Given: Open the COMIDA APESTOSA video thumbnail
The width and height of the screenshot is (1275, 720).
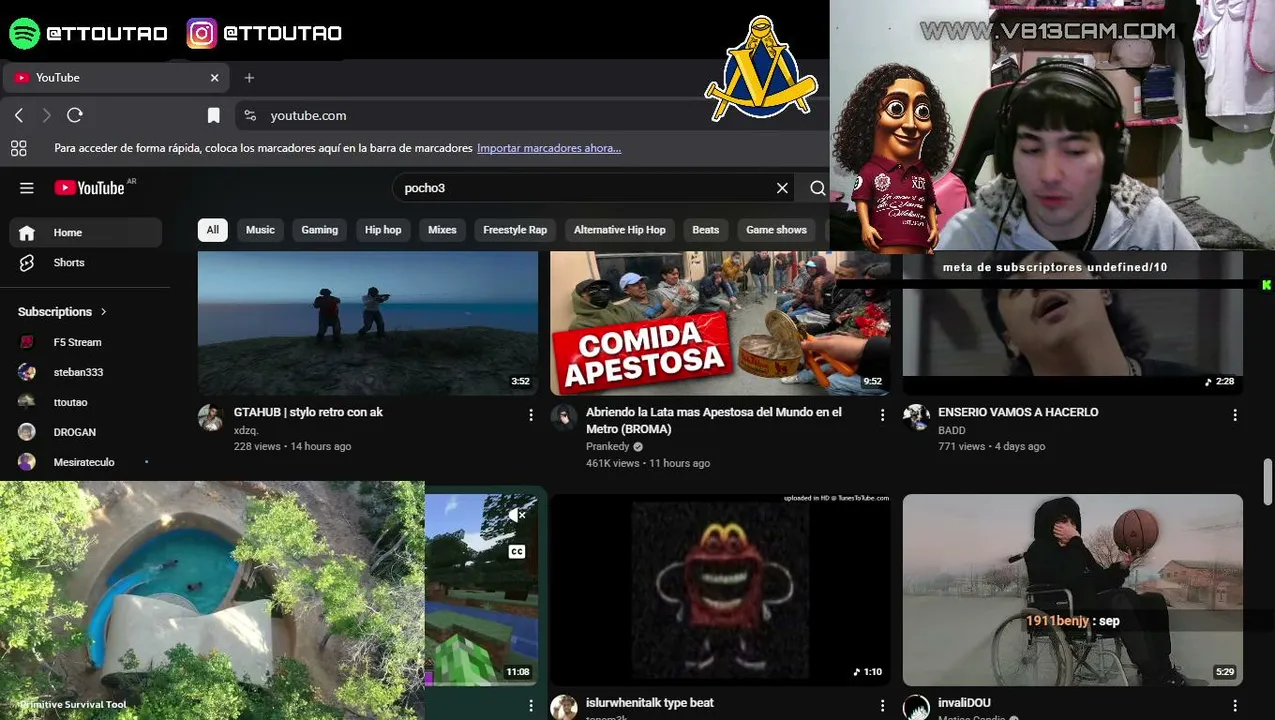Looking at the screenshot, I should (720, 323).
